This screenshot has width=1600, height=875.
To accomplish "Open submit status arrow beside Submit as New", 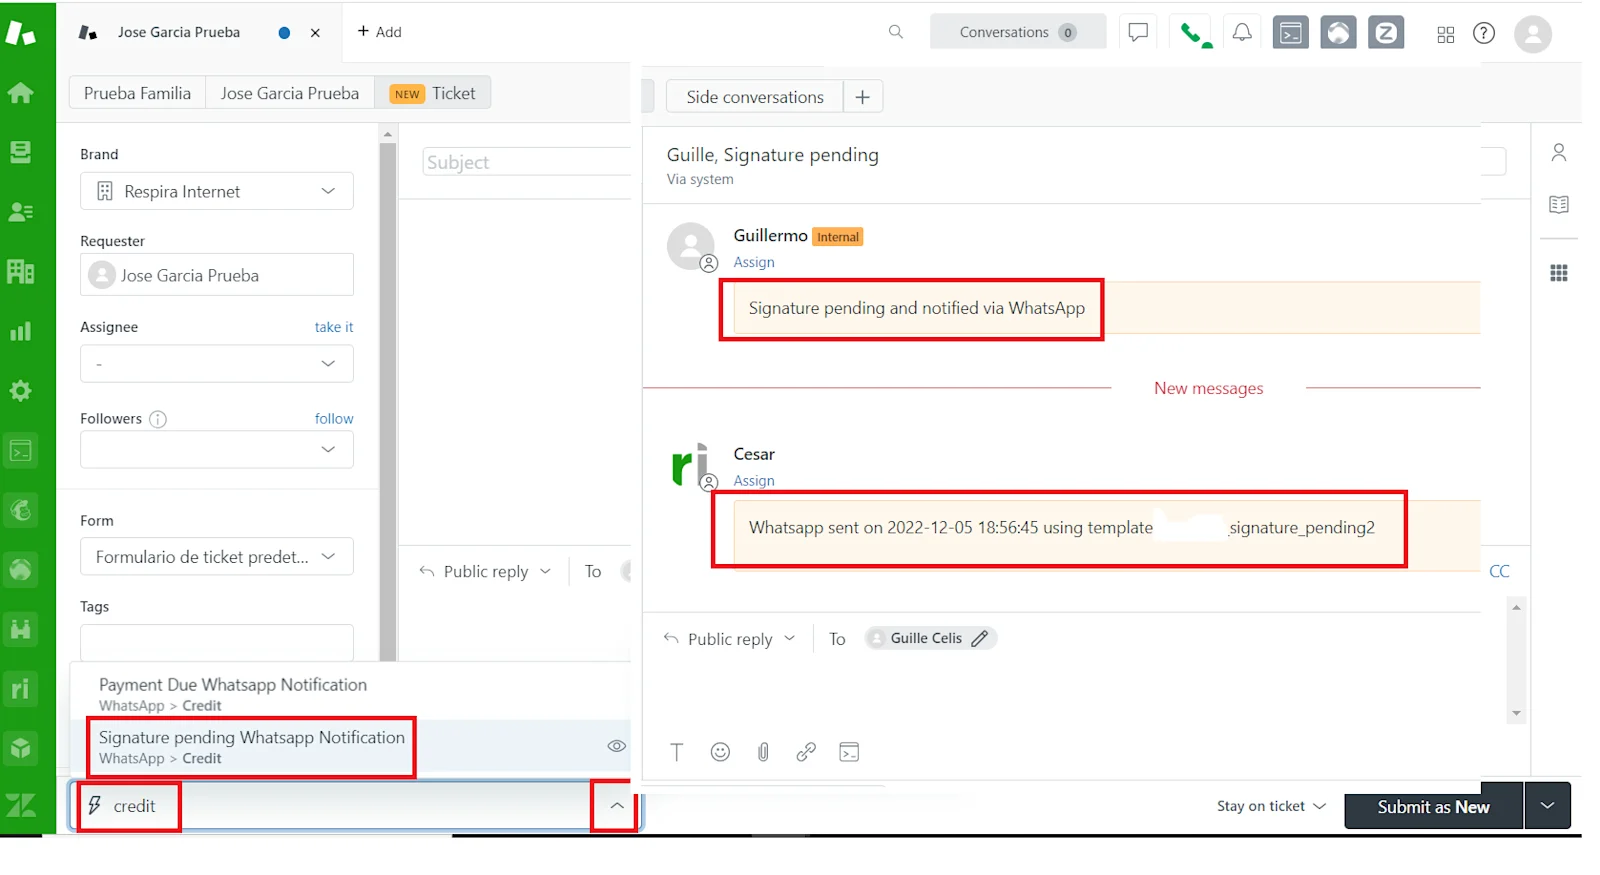I will coord(1548,806).
